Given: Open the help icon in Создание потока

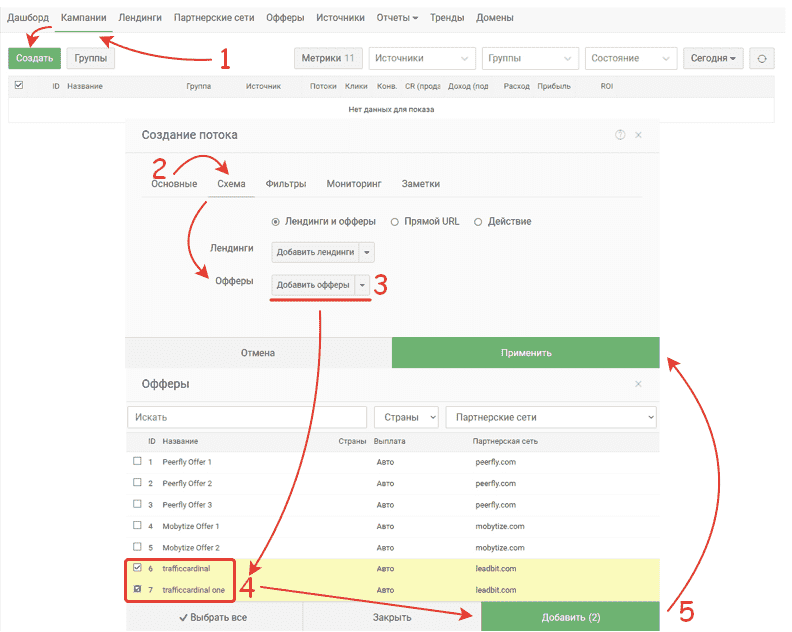Looking at the screenshot, I should click(620, 135).
